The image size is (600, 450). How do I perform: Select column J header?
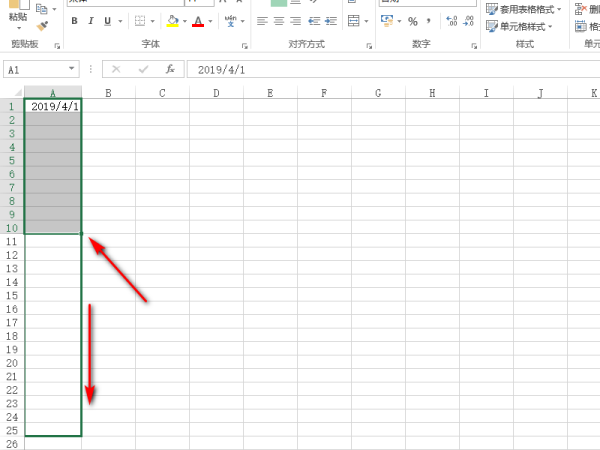point(540,93)
